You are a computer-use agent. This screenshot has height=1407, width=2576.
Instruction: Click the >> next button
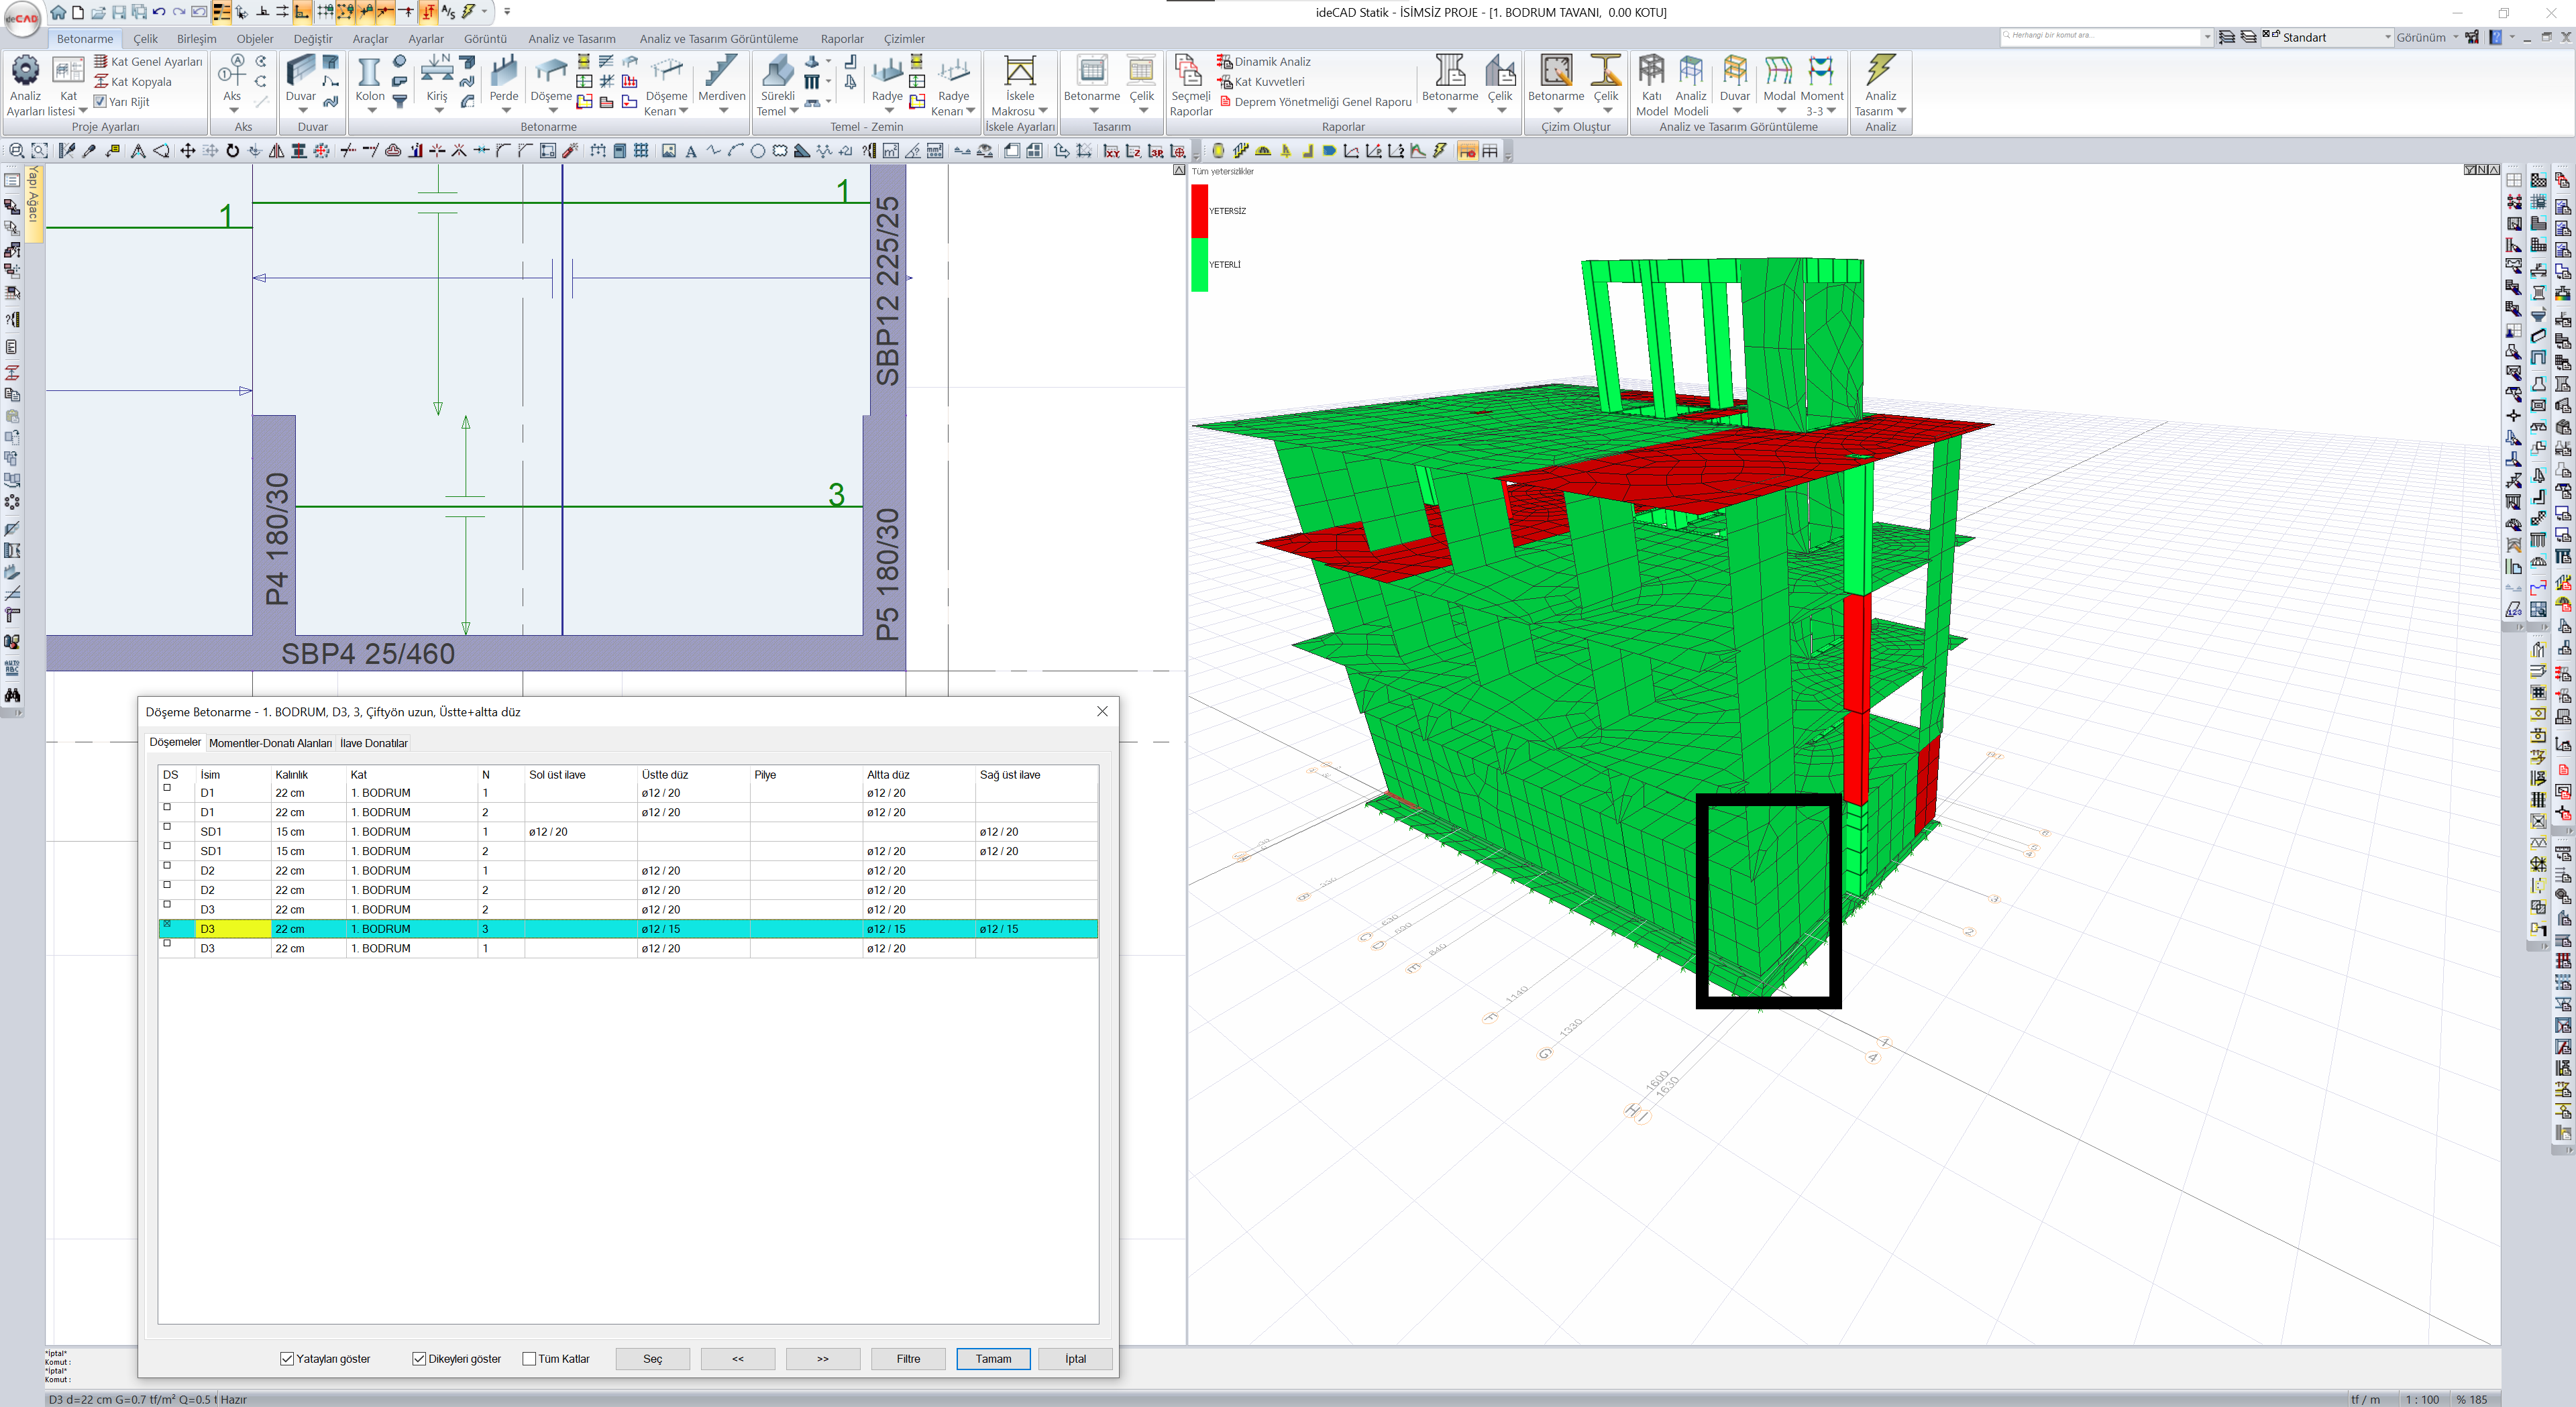(x=823, y=1359)
